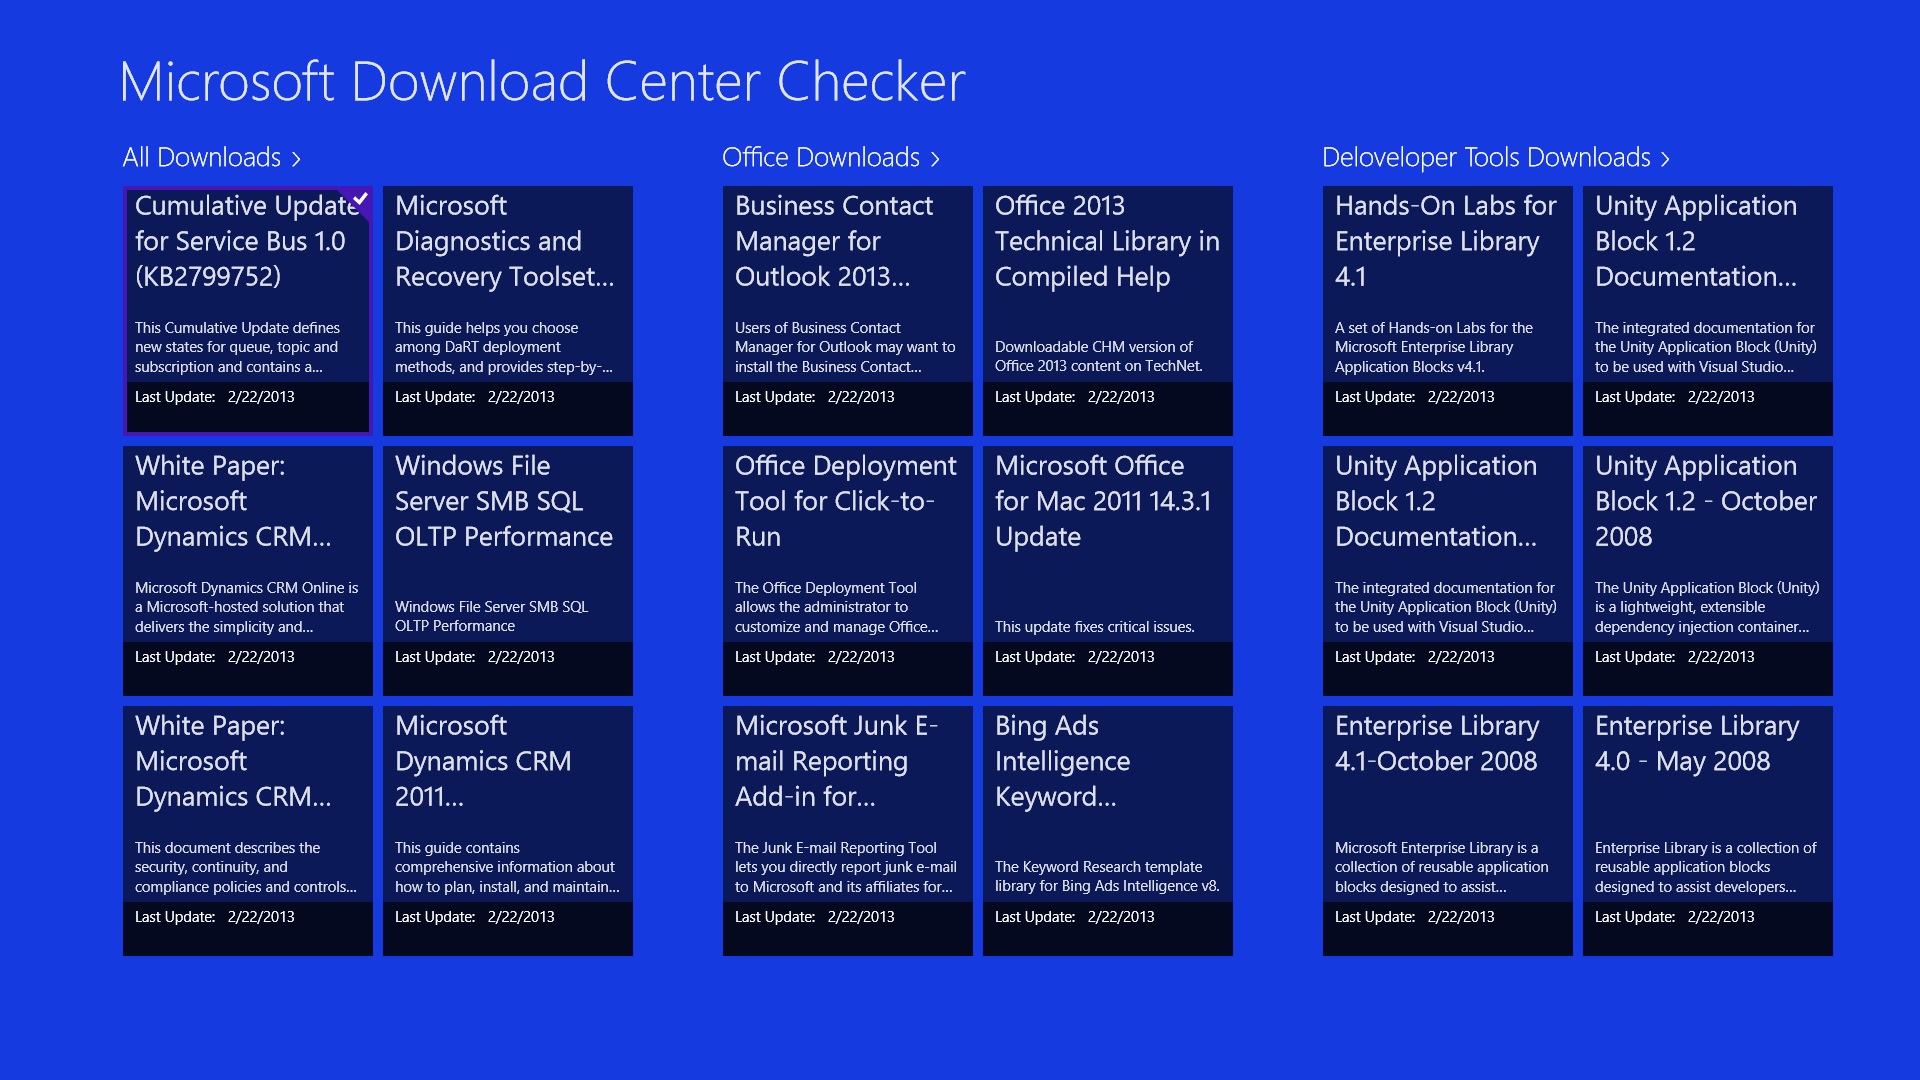Image resolution: width=1920 pixels, height=1080 pixels.
Task: Open the Office Downloads section header
Action: [x=820, y=158]
